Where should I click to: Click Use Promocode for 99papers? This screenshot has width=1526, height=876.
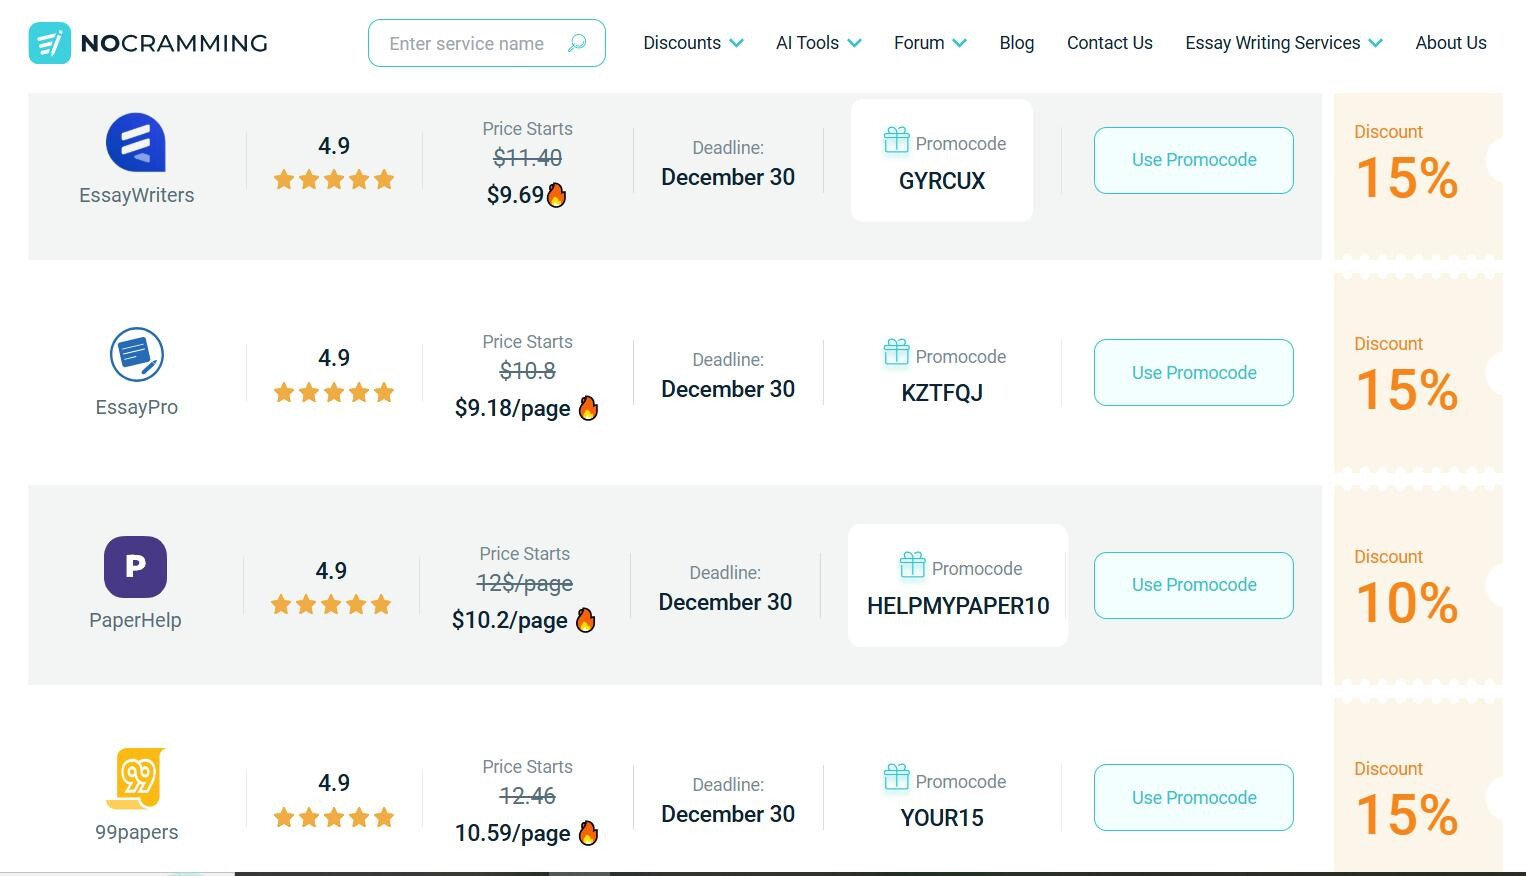click(1193, 797)
